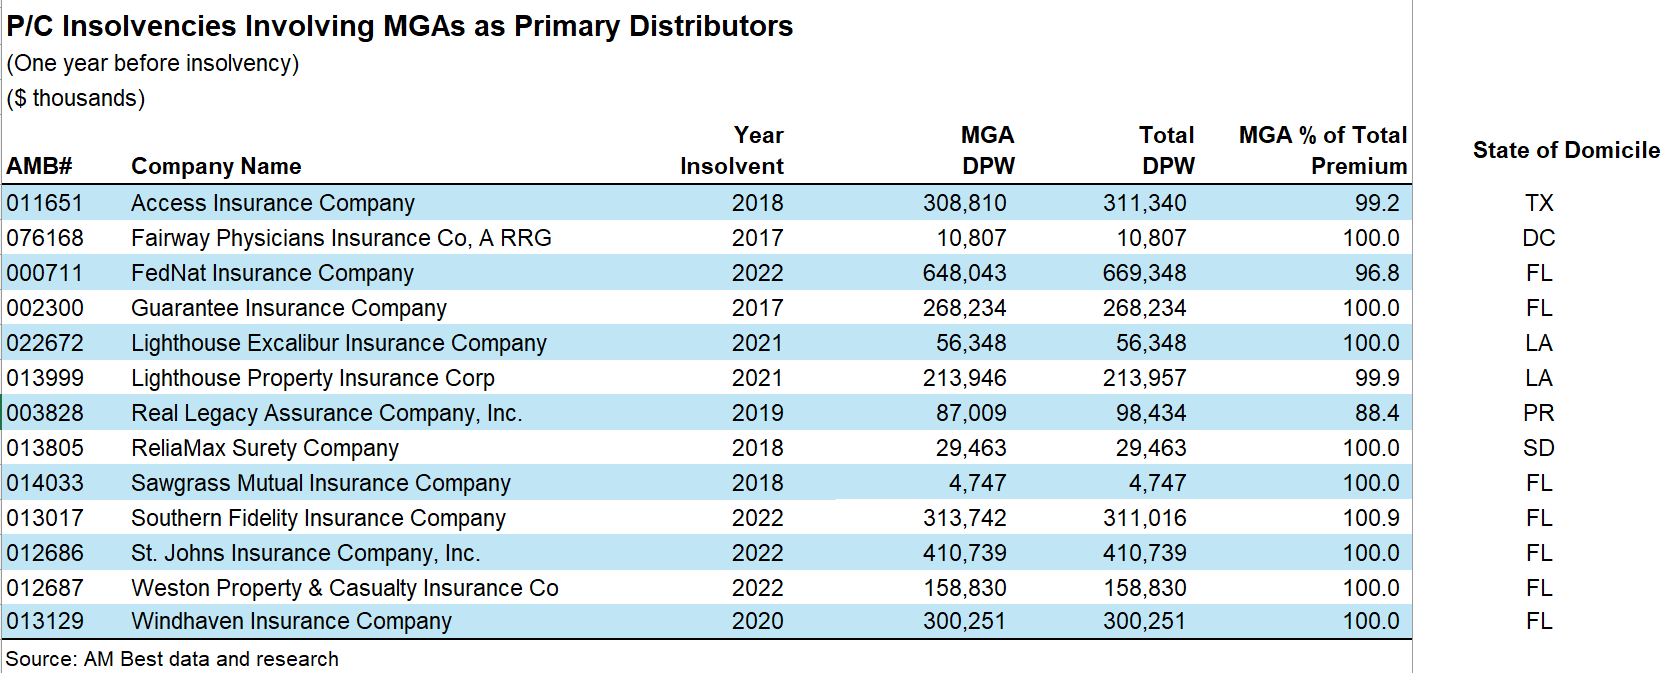Click the ReliaMax Surety Company cell
The width and height of the screenshot is (1678, 673).
tap(264, 448)
